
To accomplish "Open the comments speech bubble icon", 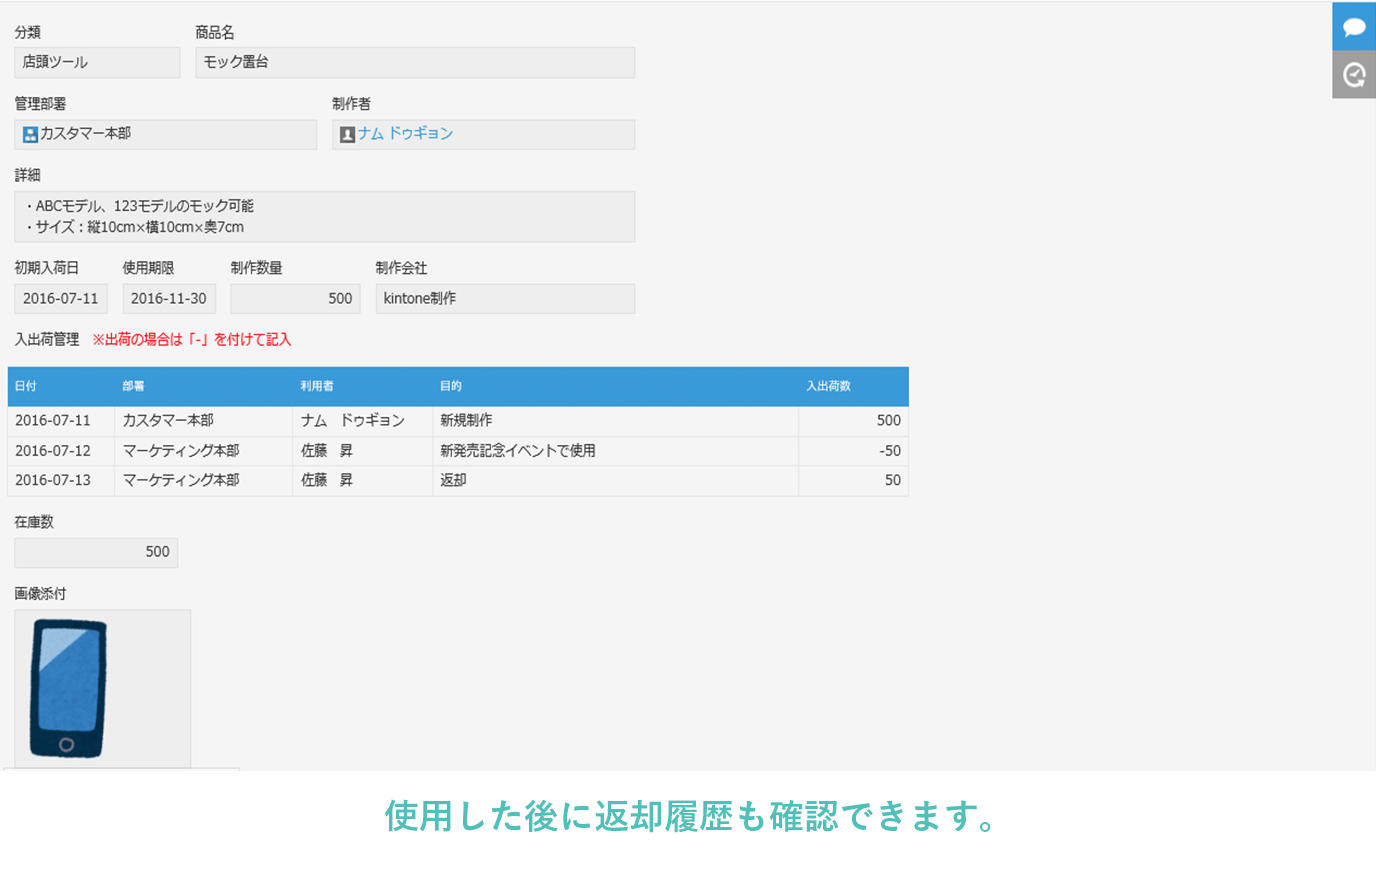I will pyautogui.click(x=1354, y=27).
